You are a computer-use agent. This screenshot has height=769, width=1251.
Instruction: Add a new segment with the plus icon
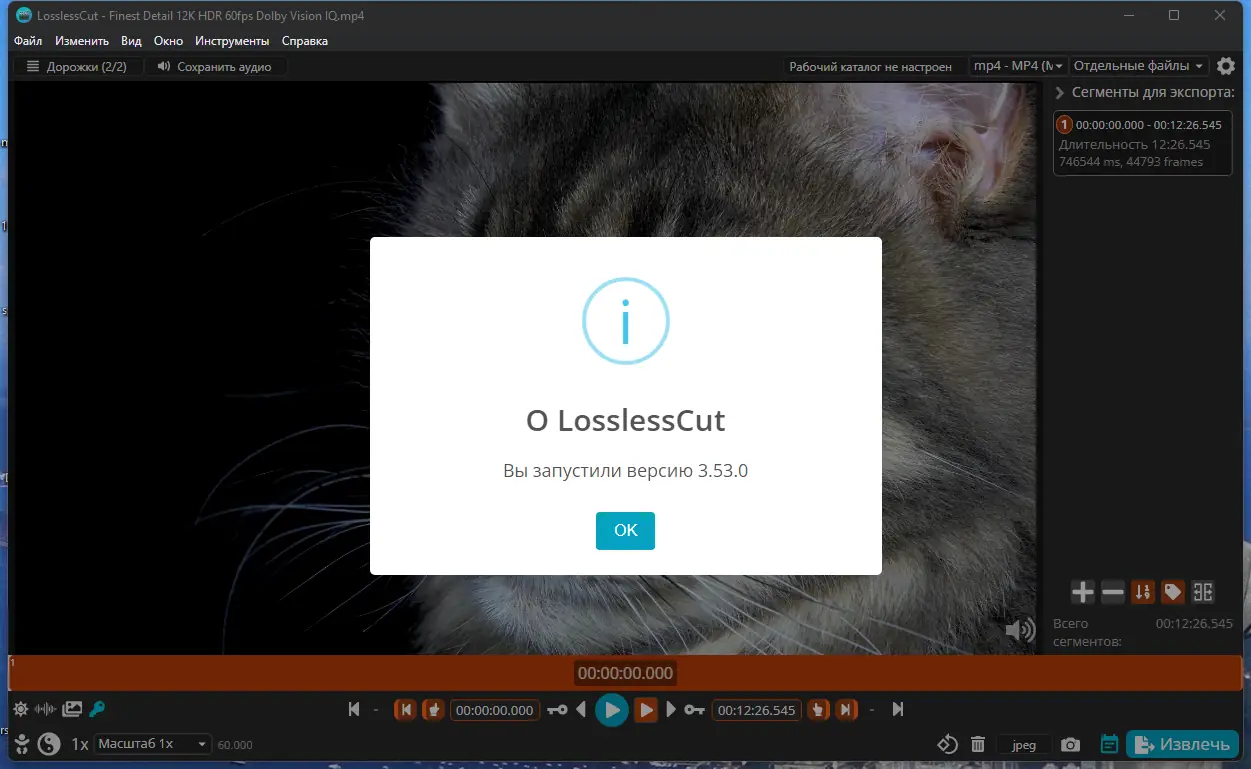[1083, 592]
